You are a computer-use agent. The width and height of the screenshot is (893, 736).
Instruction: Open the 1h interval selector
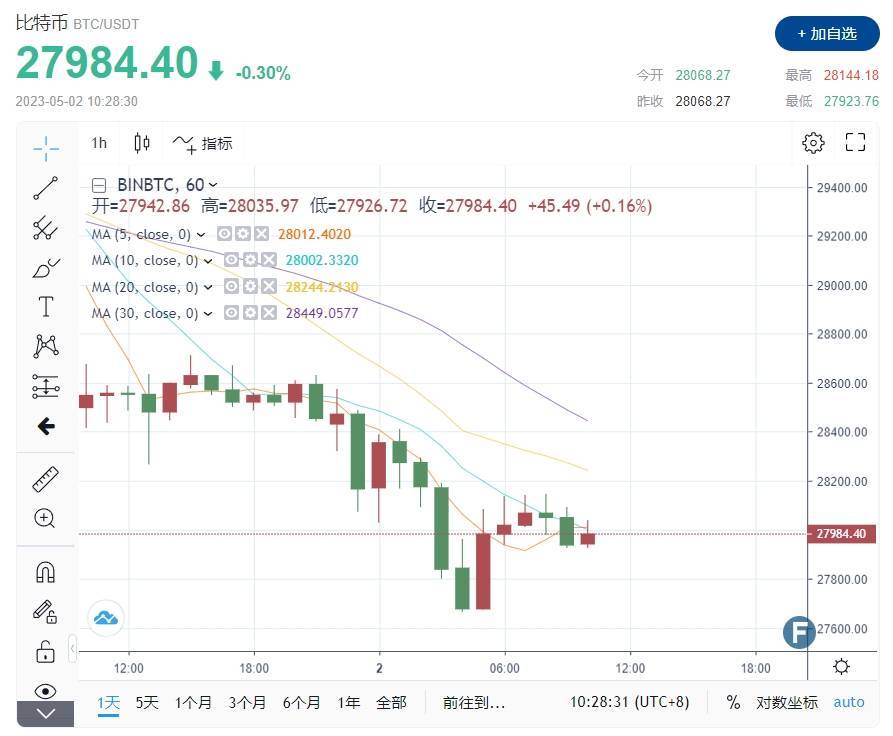(99, 143)
